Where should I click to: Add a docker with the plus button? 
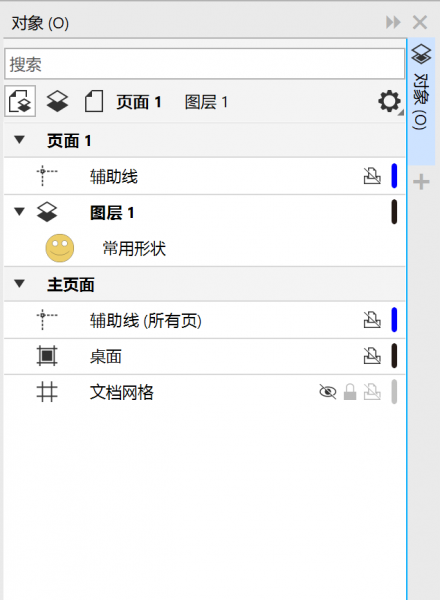tap(421, 182)
